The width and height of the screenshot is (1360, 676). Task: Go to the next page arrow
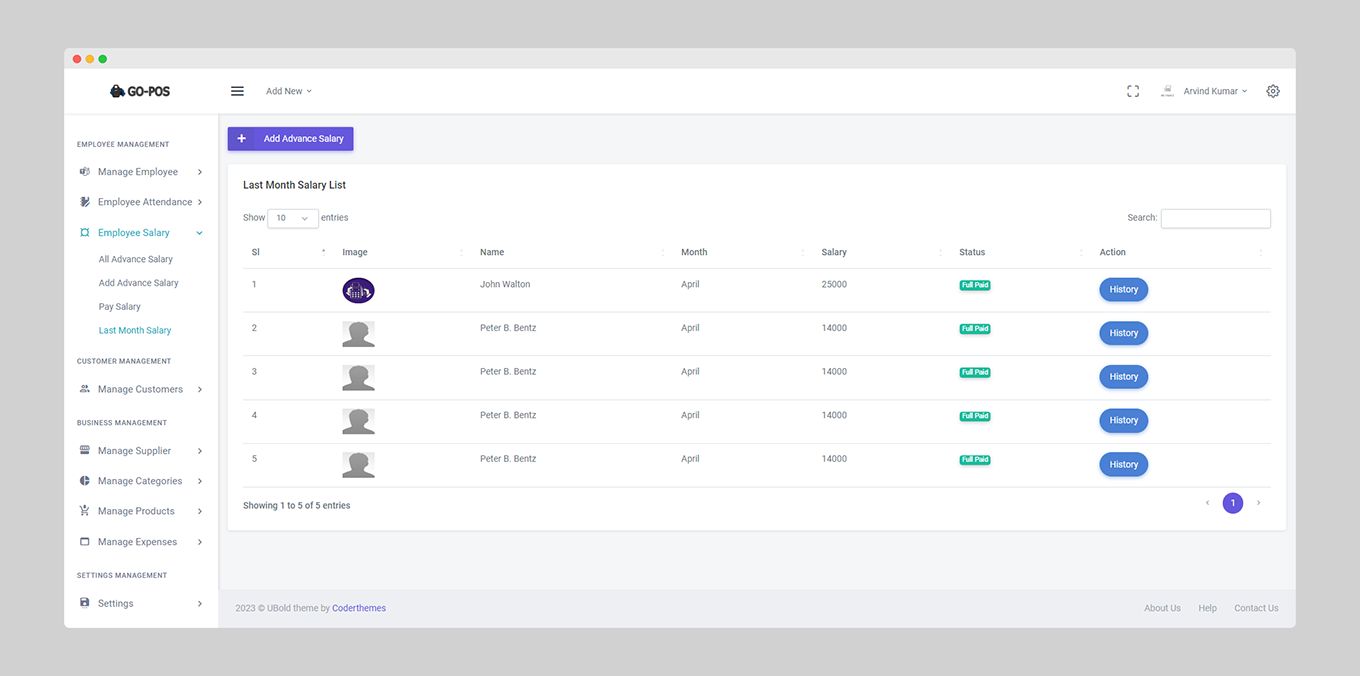coord(1258,503)
